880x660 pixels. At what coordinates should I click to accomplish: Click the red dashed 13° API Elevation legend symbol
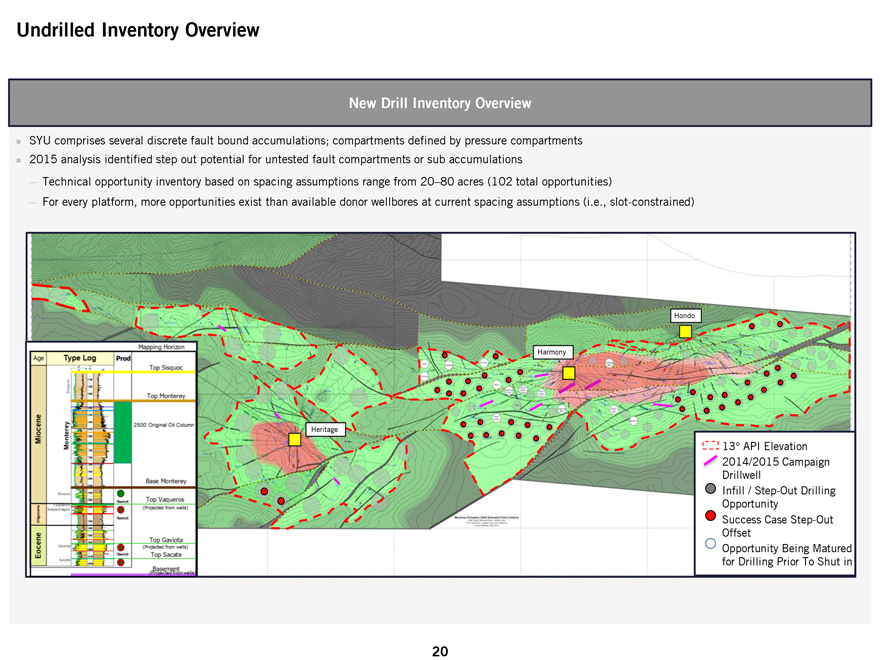click(710, 446)
